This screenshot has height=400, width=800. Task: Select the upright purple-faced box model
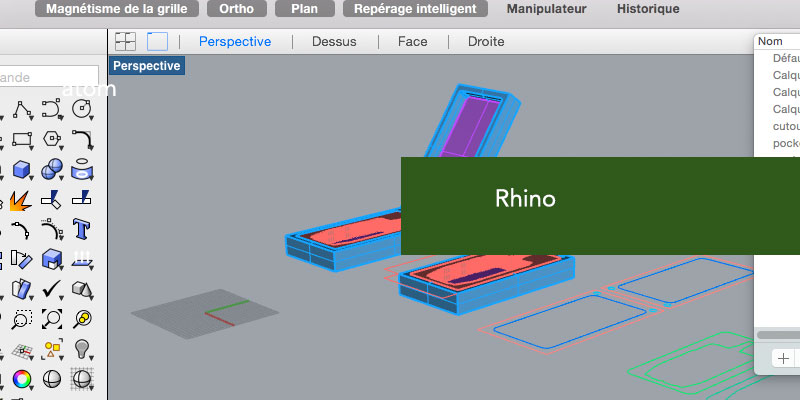pos(474,122)
